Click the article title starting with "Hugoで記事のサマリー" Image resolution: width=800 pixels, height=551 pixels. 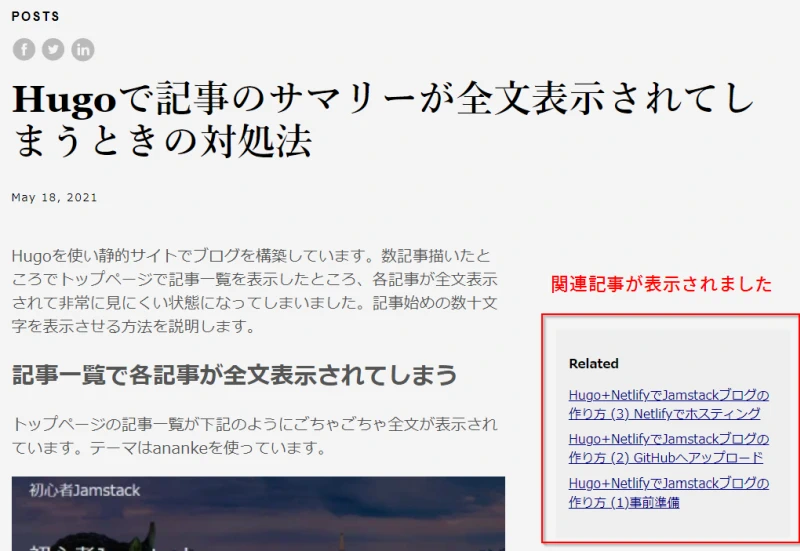click(x=383, y=120)
